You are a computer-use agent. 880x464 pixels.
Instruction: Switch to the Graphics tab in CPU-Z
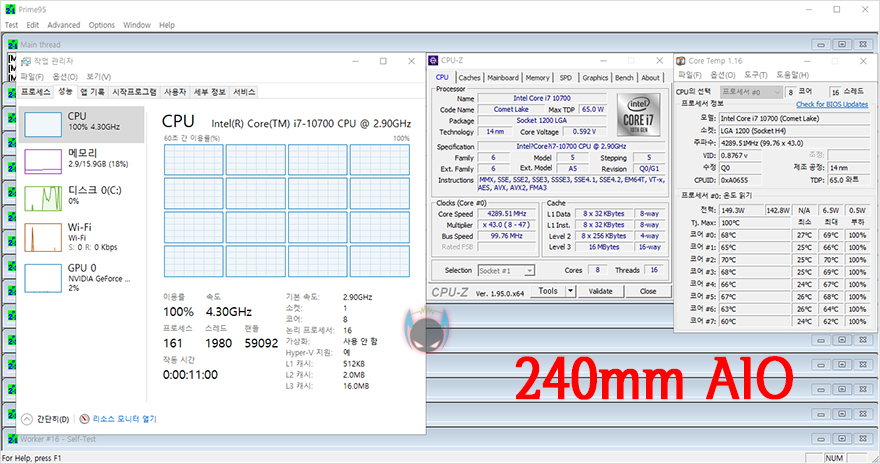pyautogui.click(x=595, y=78)
